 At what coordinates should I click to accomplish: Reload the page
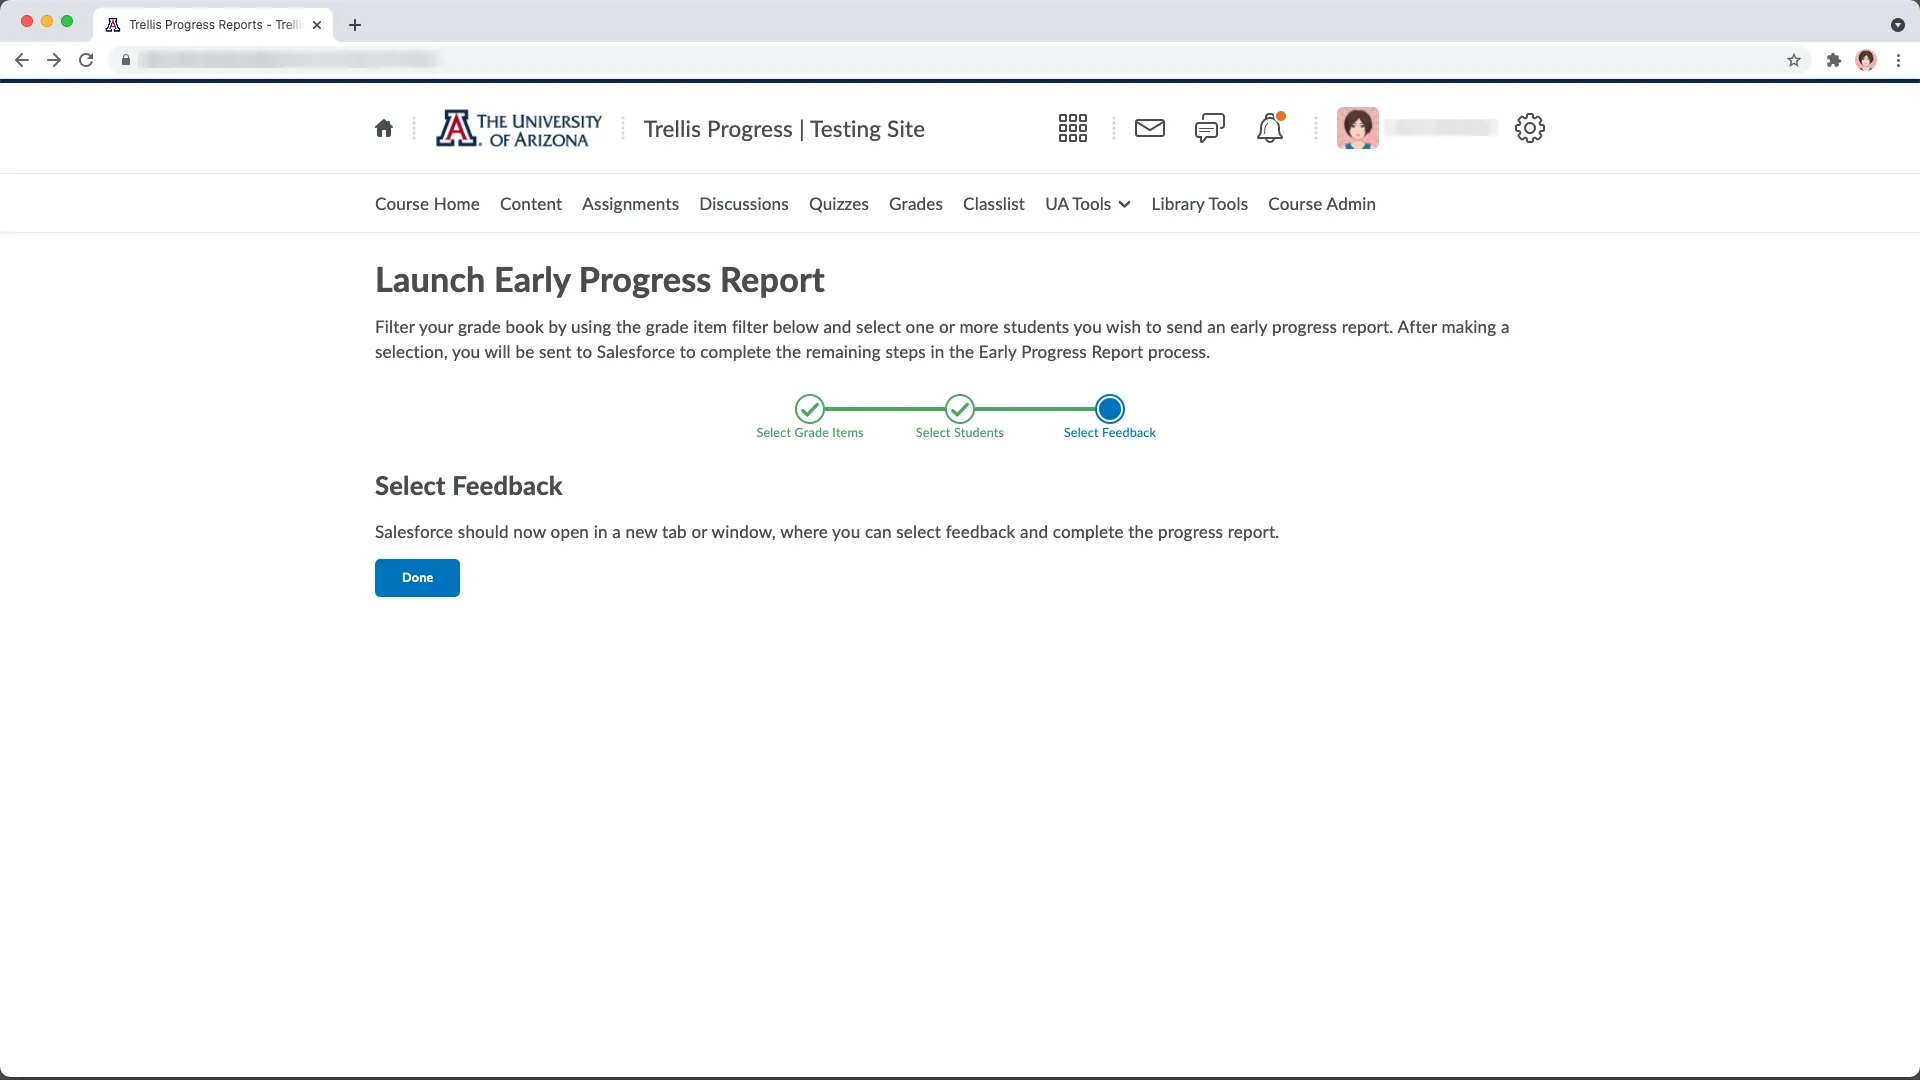[x=86, y=60]
